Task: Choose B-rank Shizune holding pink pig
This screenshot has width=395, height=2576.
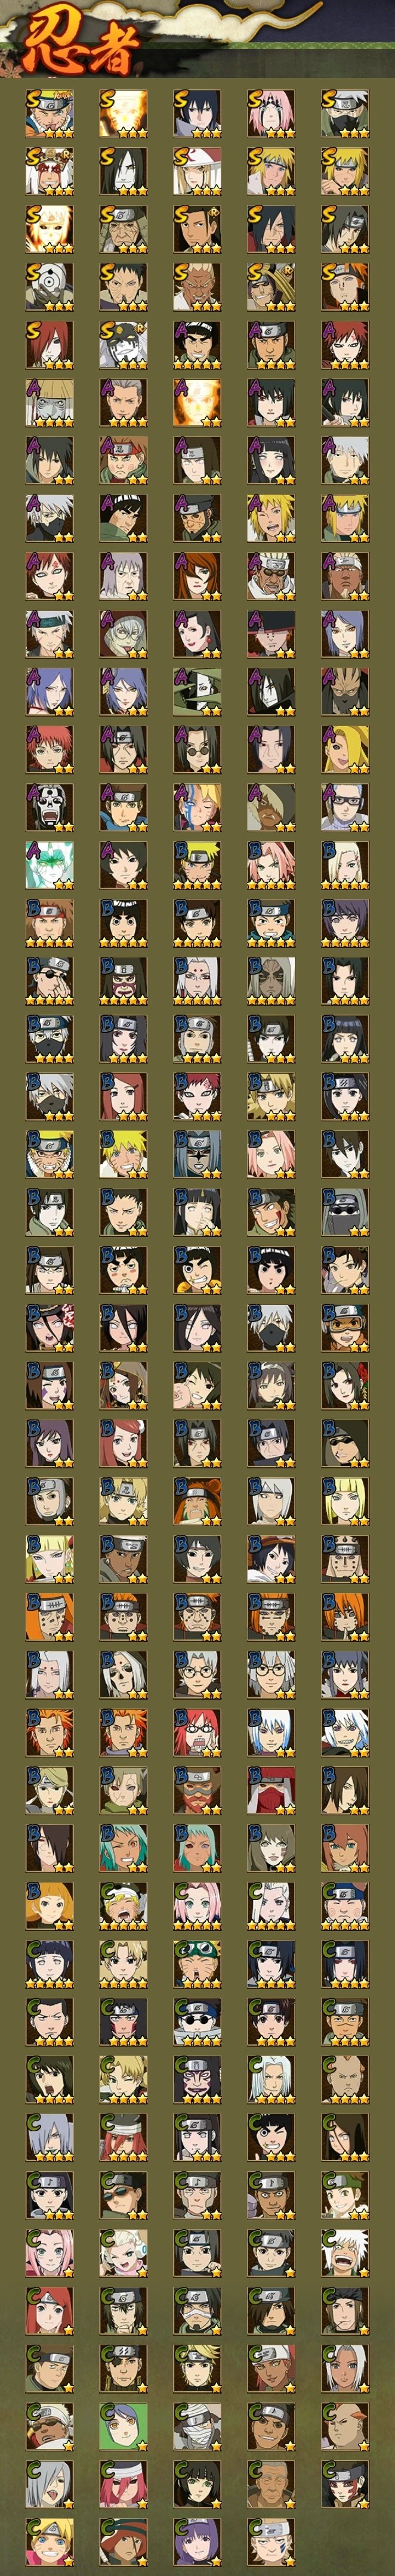Action: click(x=197, y=1386)
